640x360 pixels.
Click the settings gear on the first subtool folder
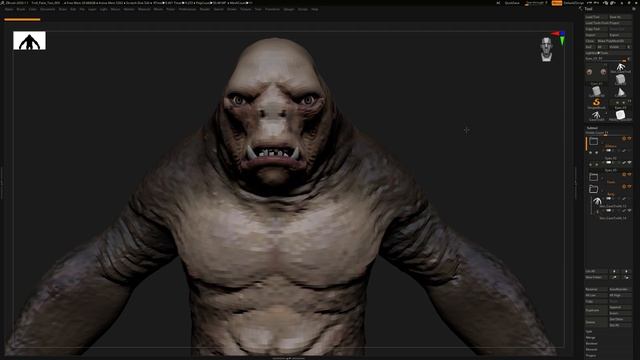624,139
